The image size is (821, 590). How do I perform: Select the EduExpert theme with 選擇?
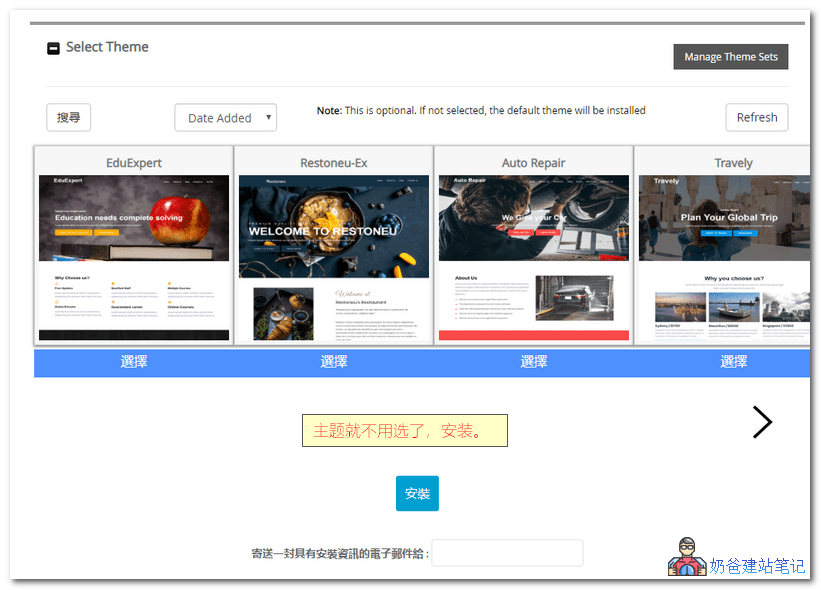[133, 361]
